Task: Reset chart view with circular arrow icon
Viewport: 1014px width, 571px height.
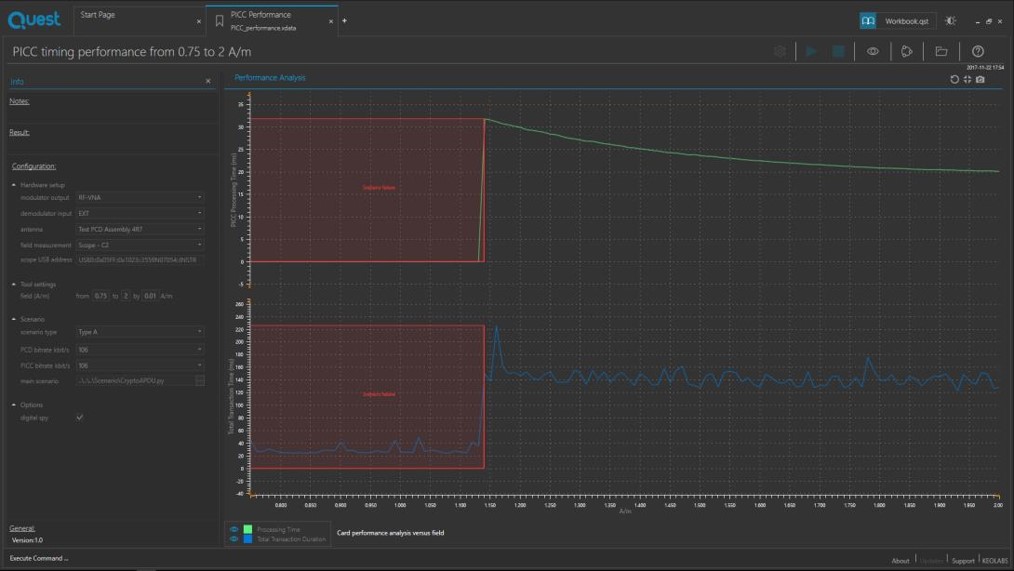Action: click(954, 79)
